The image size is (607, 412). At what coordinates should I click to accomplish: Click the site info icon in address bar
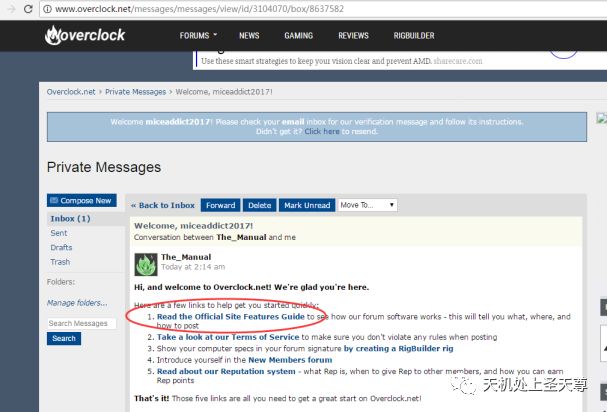click(x=47, y=9)
